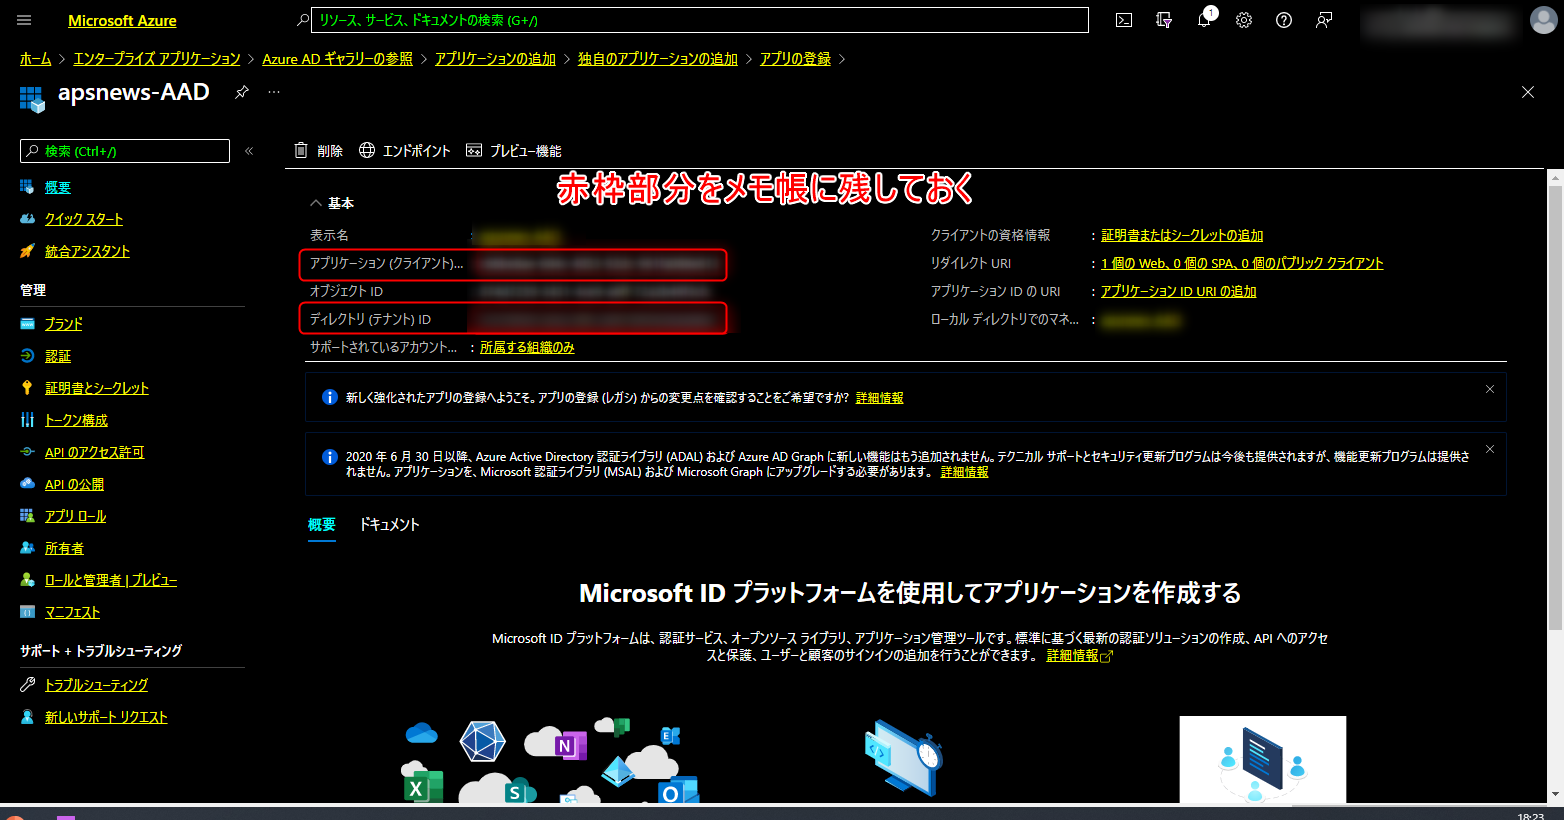Open トークン構成 in sidebar
Image resolution: width=1564 pixels, height=820 pixels.
coord(76,420)
